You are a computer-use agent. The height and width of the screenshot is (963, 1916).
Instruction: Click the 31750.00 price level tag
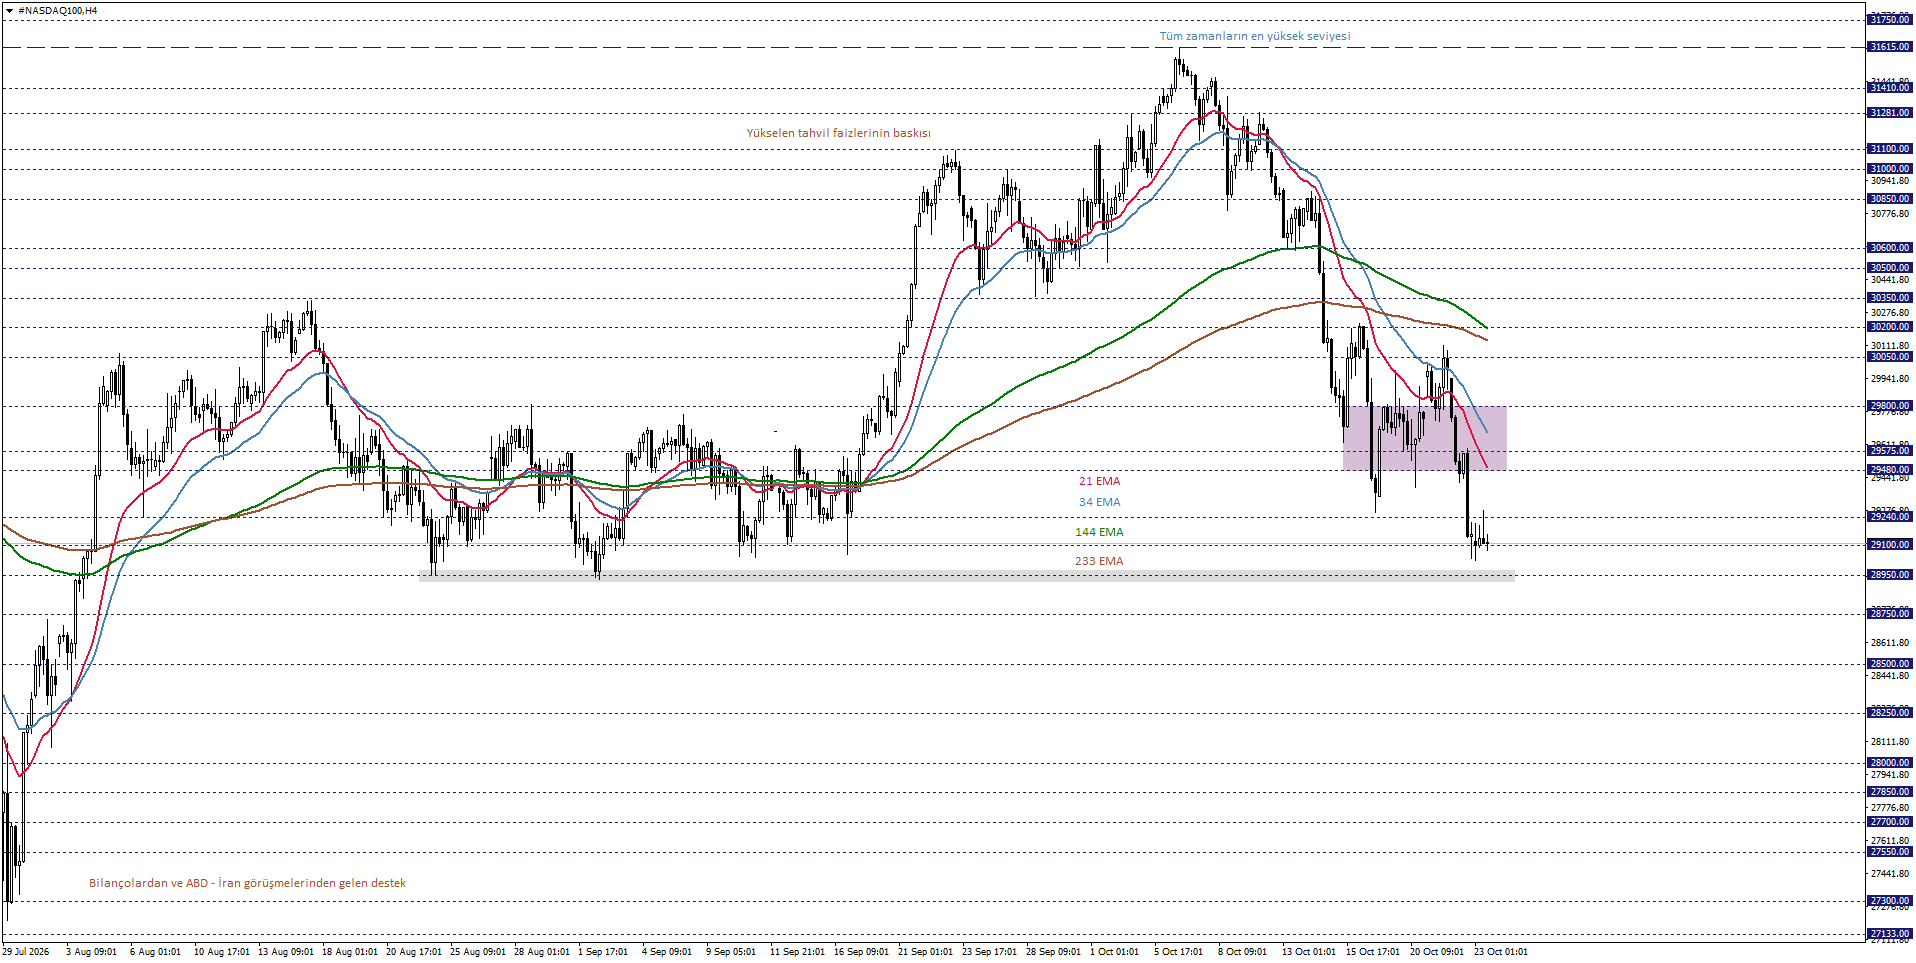(1890, 20)
